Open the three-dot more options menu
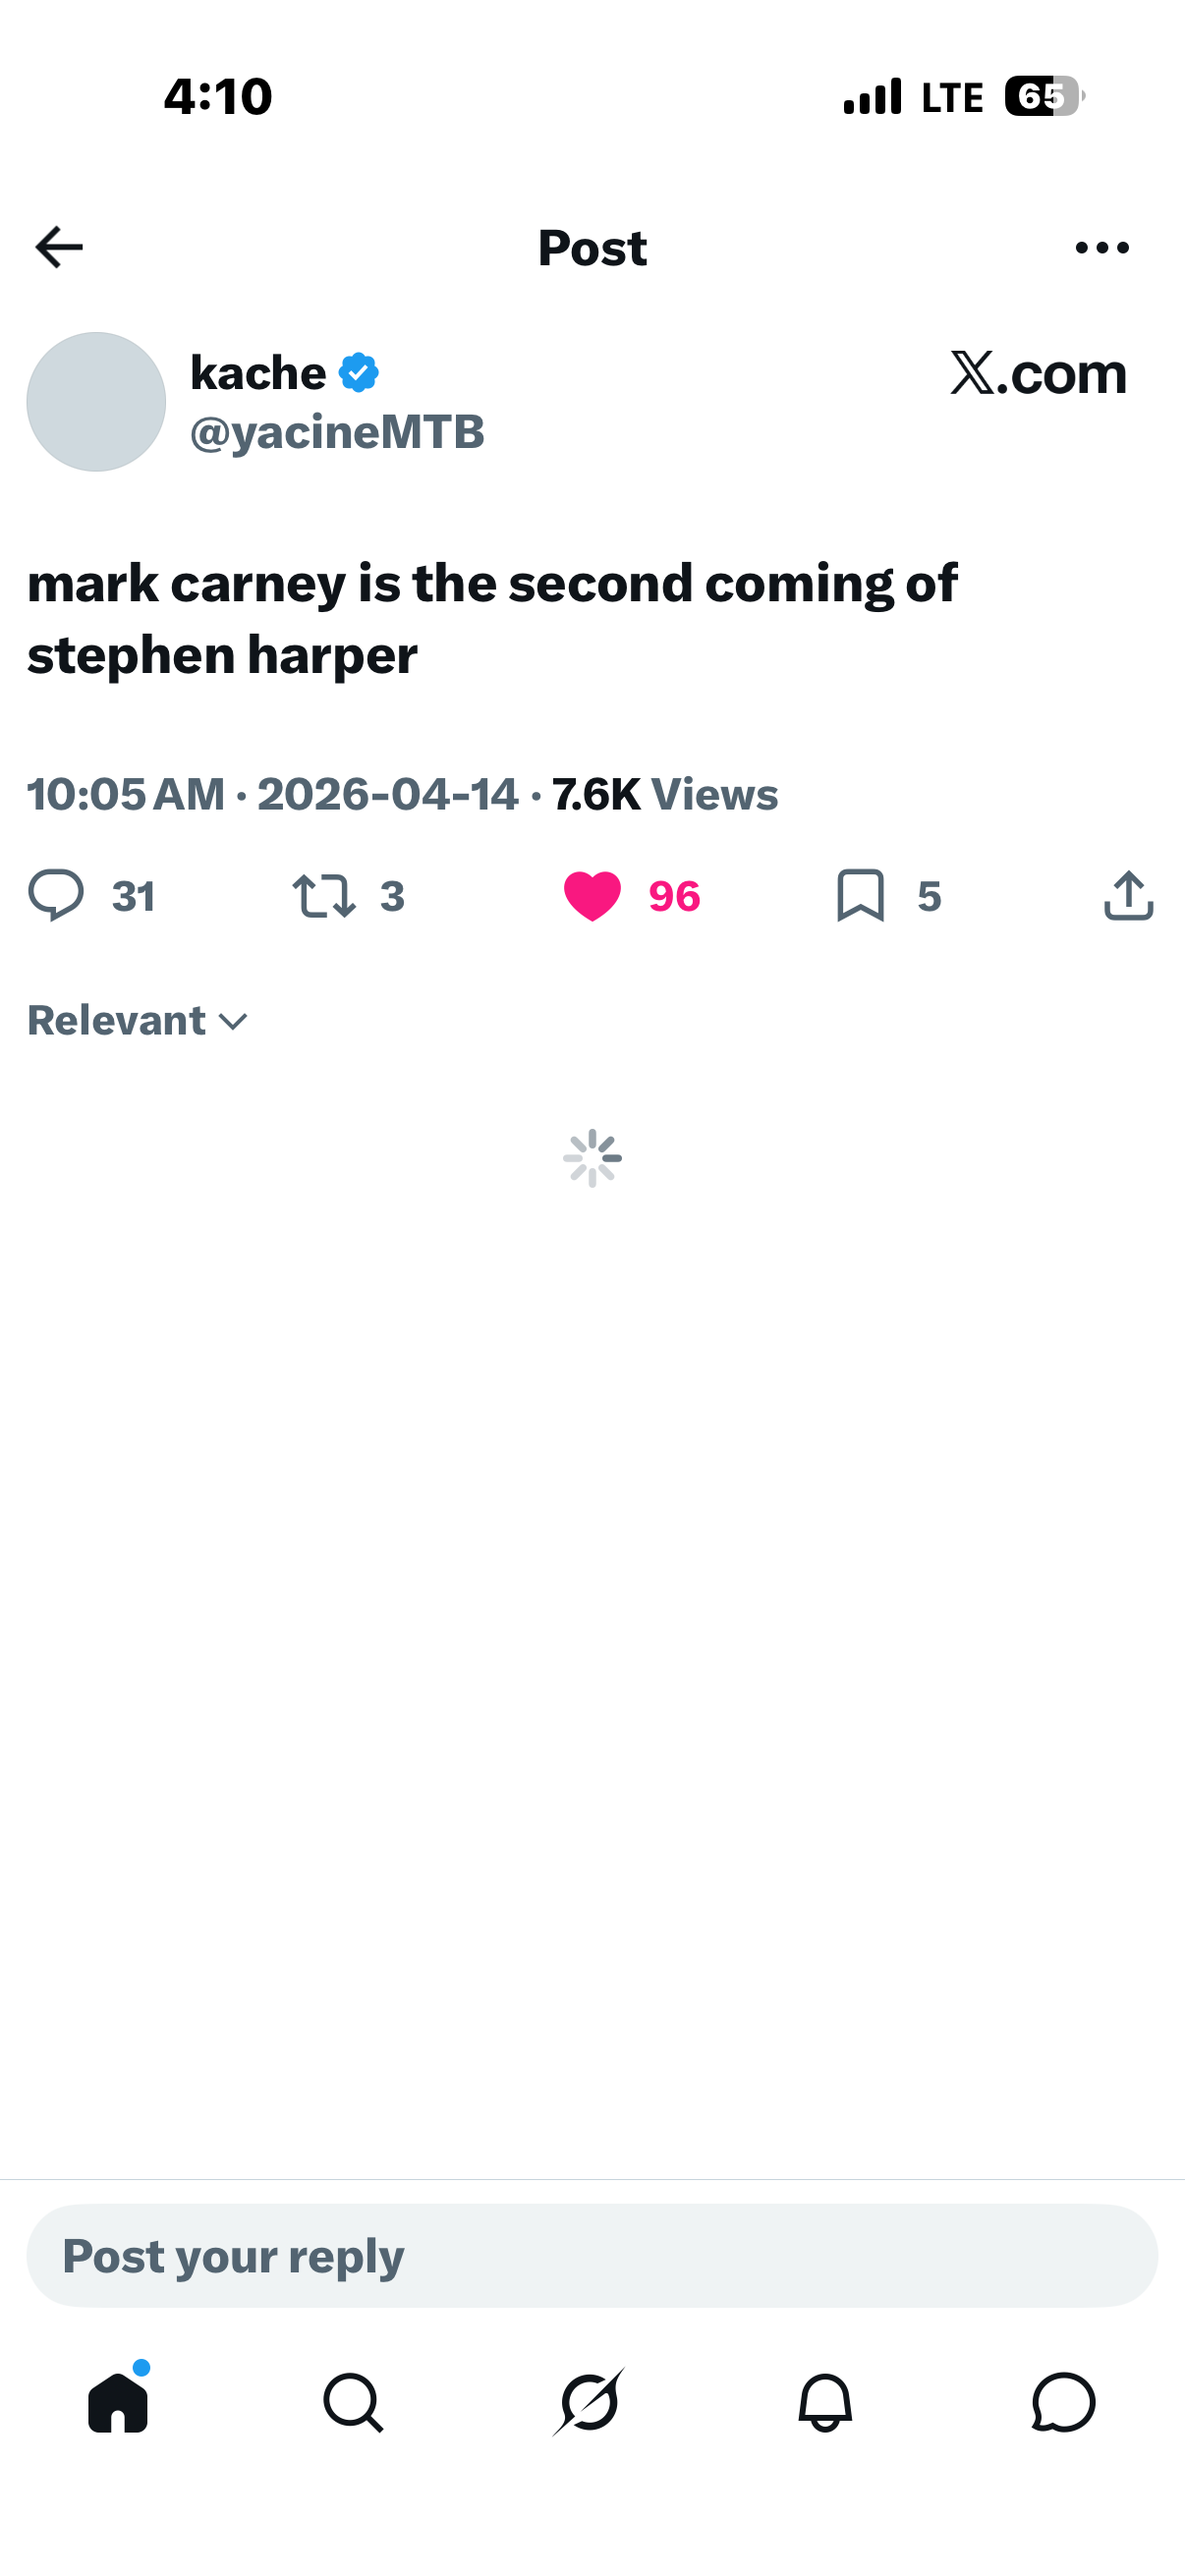Screen dimensions: 1185x2576 (1101, 247)
